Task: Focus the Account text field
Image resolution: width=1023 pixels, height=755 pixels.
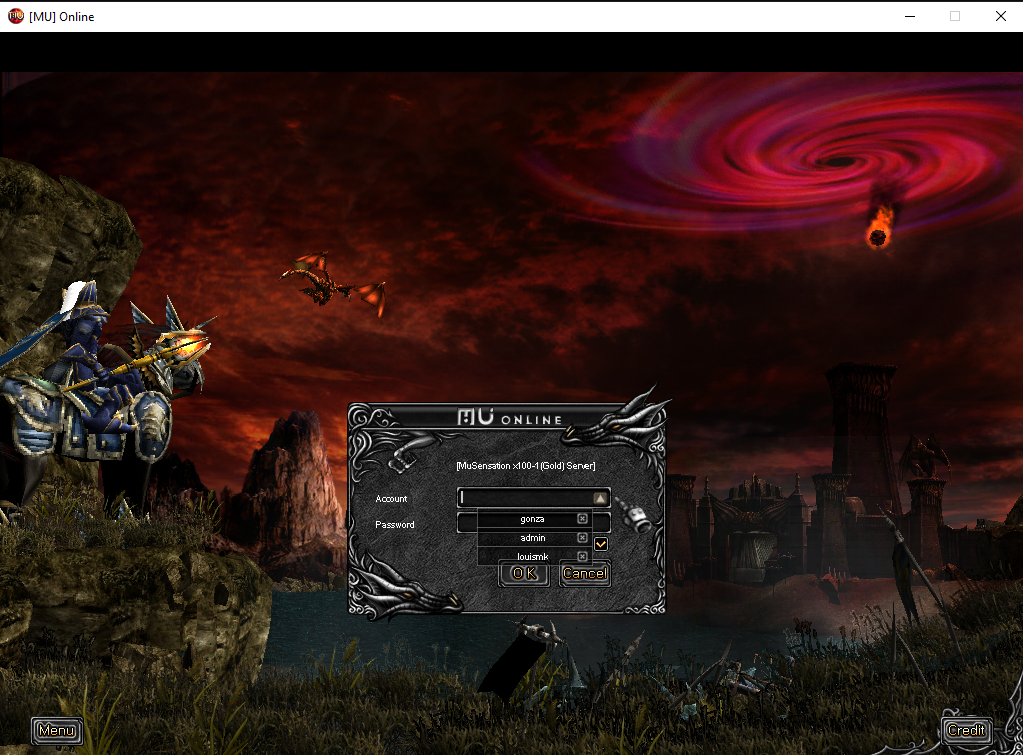Action: click(524, 498)
